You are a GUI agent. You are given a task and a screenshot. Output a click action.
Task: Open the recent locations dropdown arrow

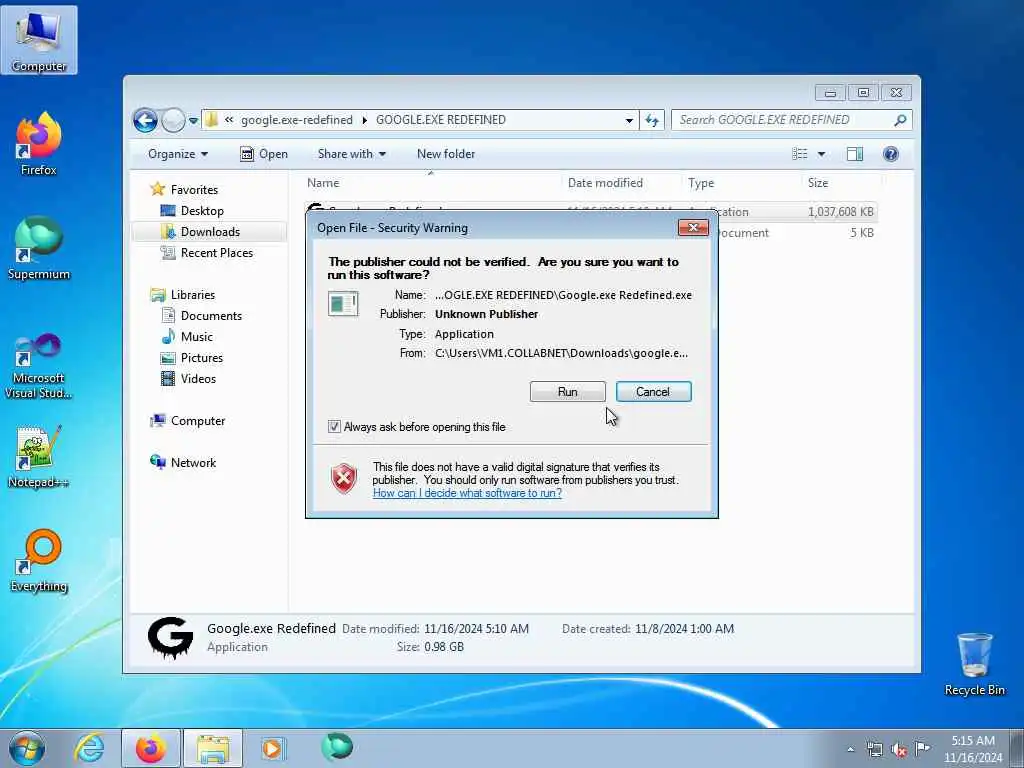(x=193, y=121)
